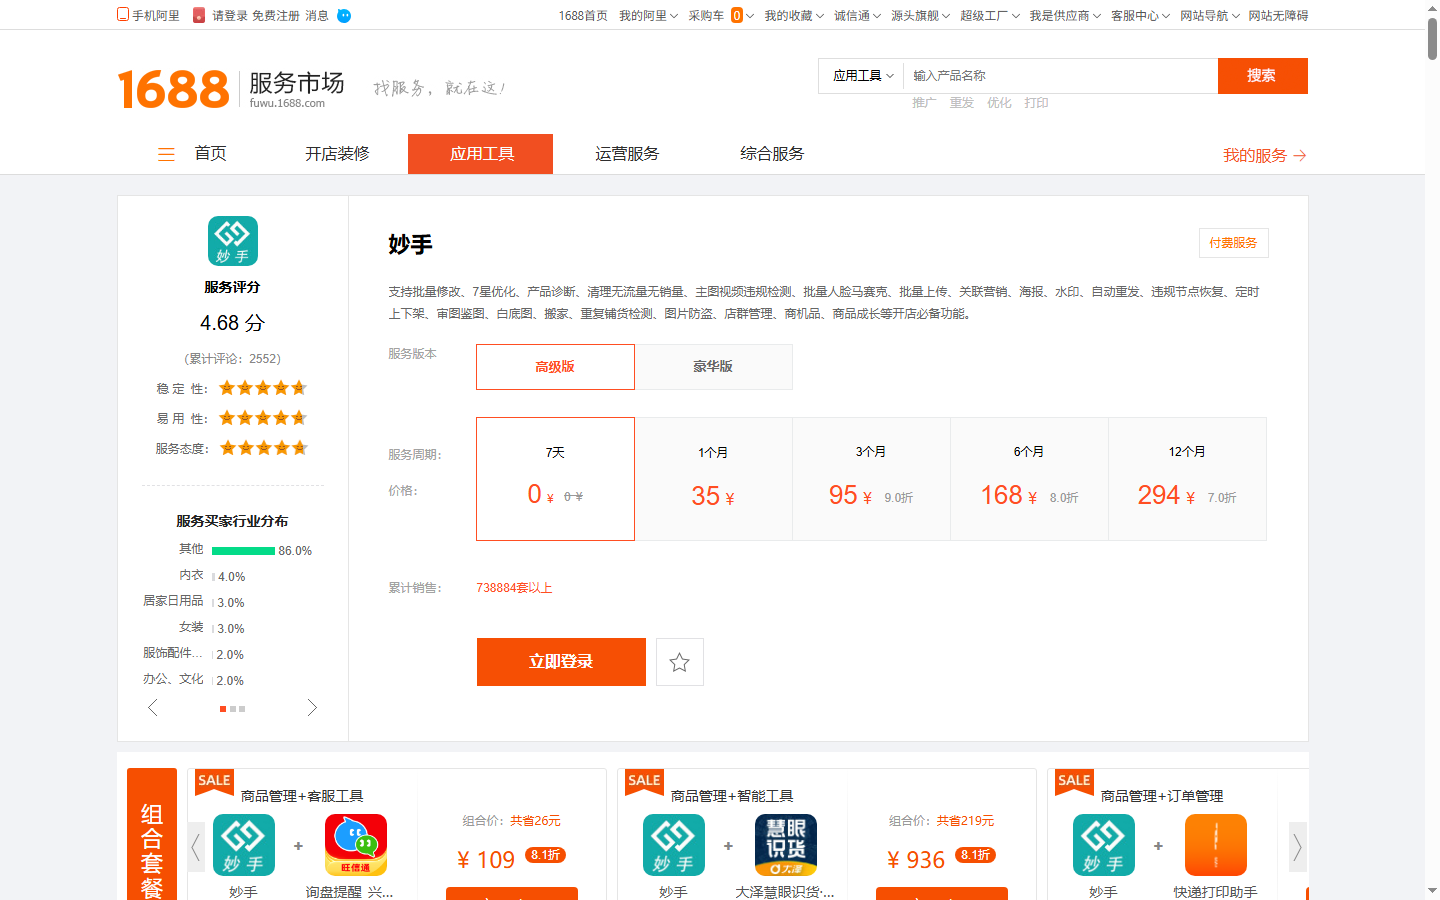This screenshot has height=900, width=1440.
Task: Switch to the 开店装修 tab
Action: (x=337, y=154)
